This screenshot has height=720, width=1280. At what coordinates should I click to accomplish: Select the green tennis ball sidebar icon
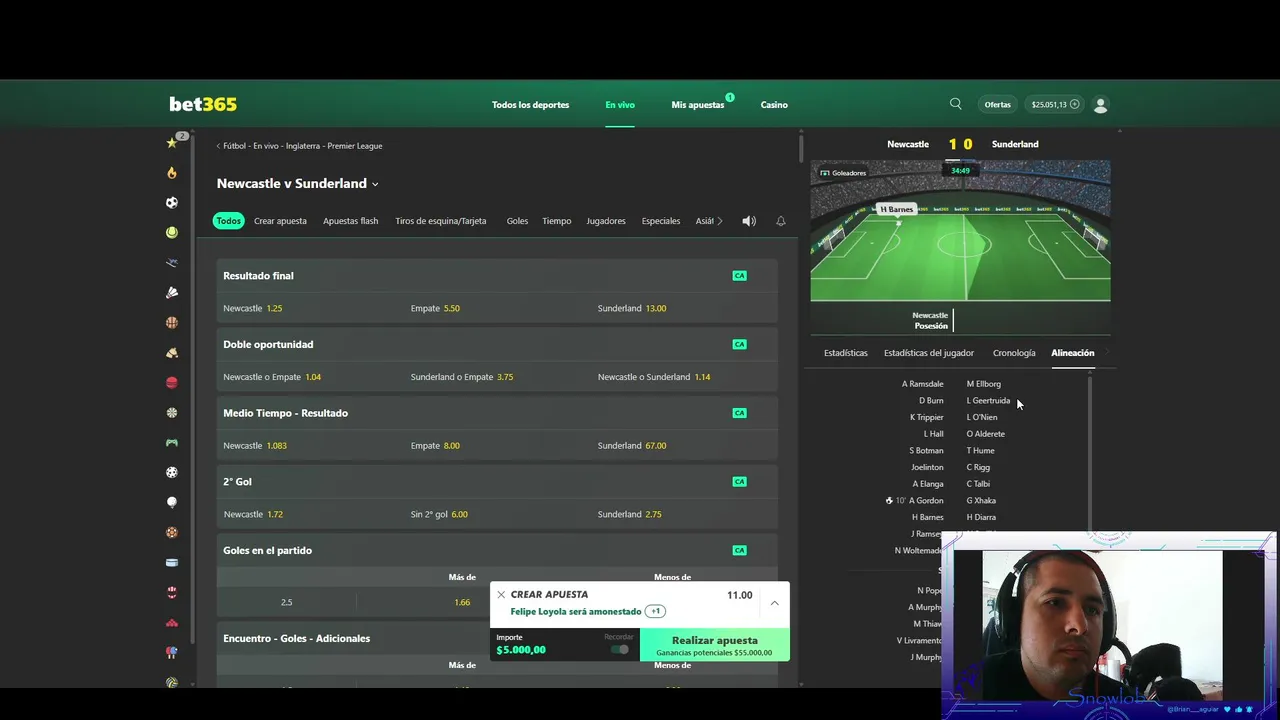(172, 233)
